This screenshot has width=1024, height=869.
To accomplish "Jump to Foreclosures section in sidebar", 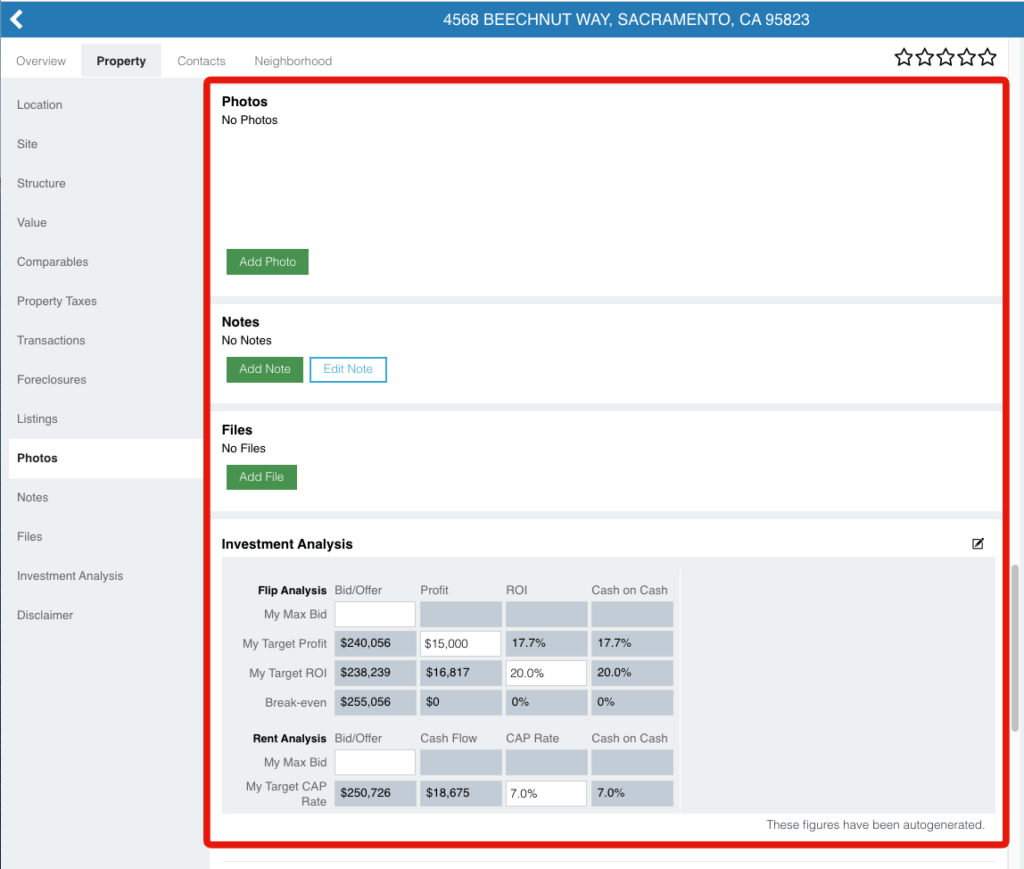I will point(52,380).
